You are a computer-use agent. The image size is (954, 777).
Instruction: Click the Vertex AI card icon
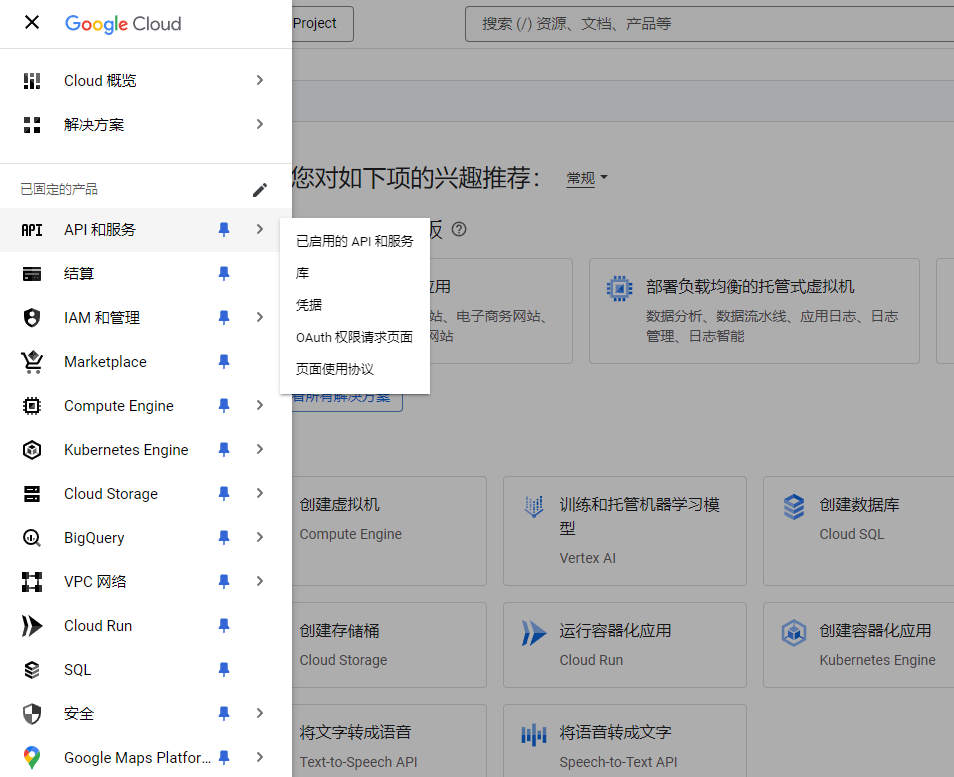534,506
